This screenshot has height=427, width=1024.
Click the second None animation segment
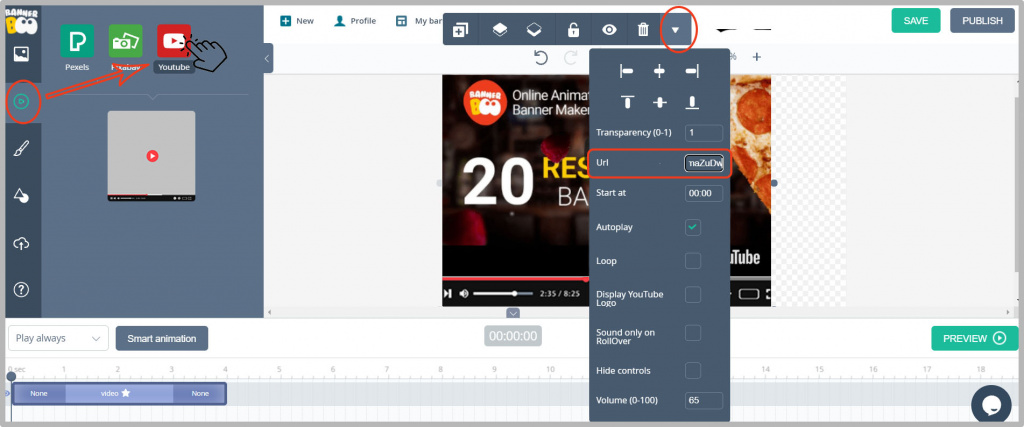coord(199,394)
